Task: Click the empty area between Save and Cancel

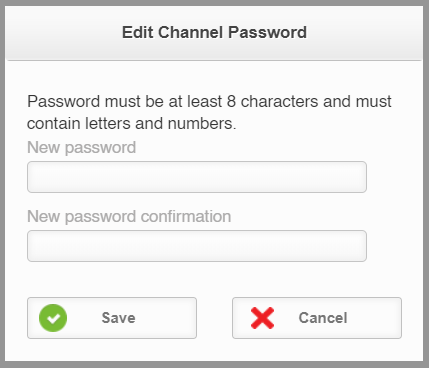Action: [x=214, y=318]
